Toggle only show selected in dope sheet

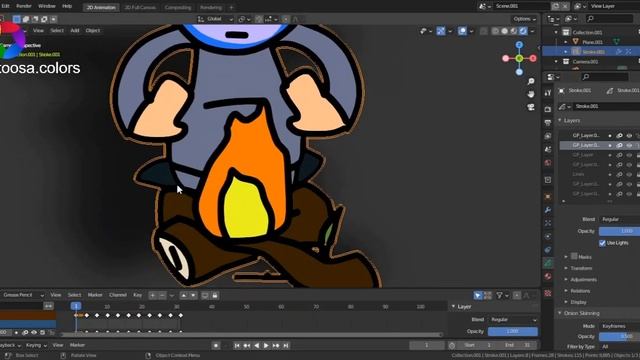click(478, 295)
